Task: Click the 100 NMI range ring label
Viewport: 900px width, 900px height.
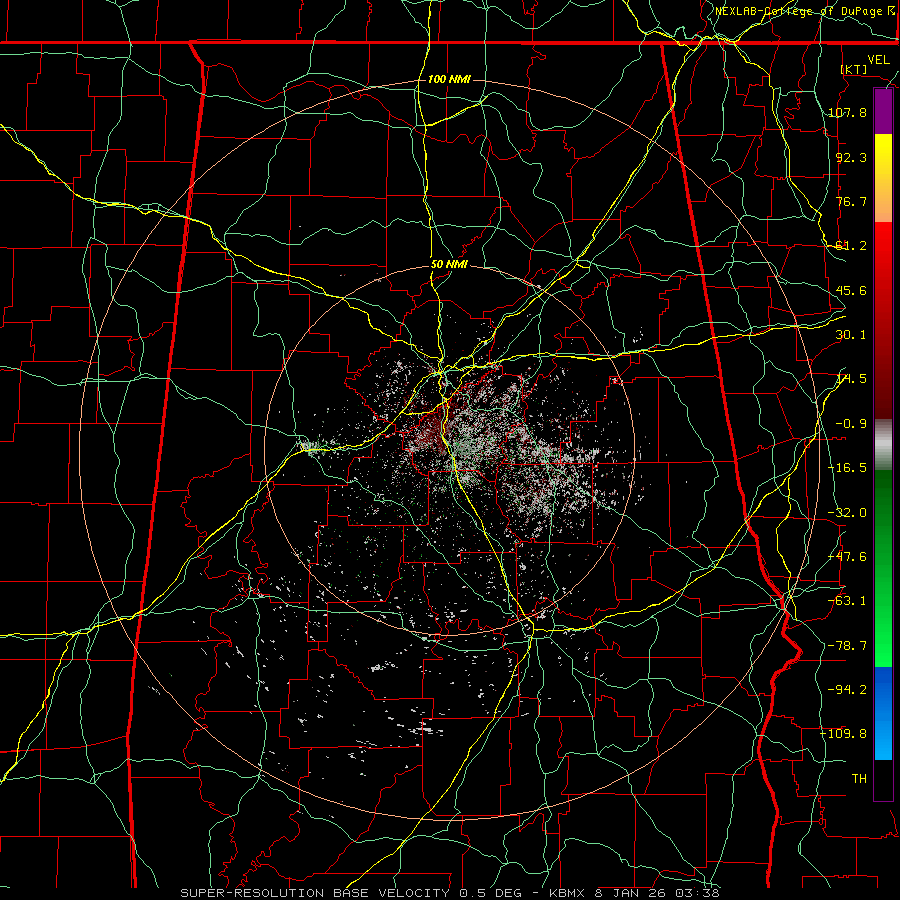Action: pos(449,79)
